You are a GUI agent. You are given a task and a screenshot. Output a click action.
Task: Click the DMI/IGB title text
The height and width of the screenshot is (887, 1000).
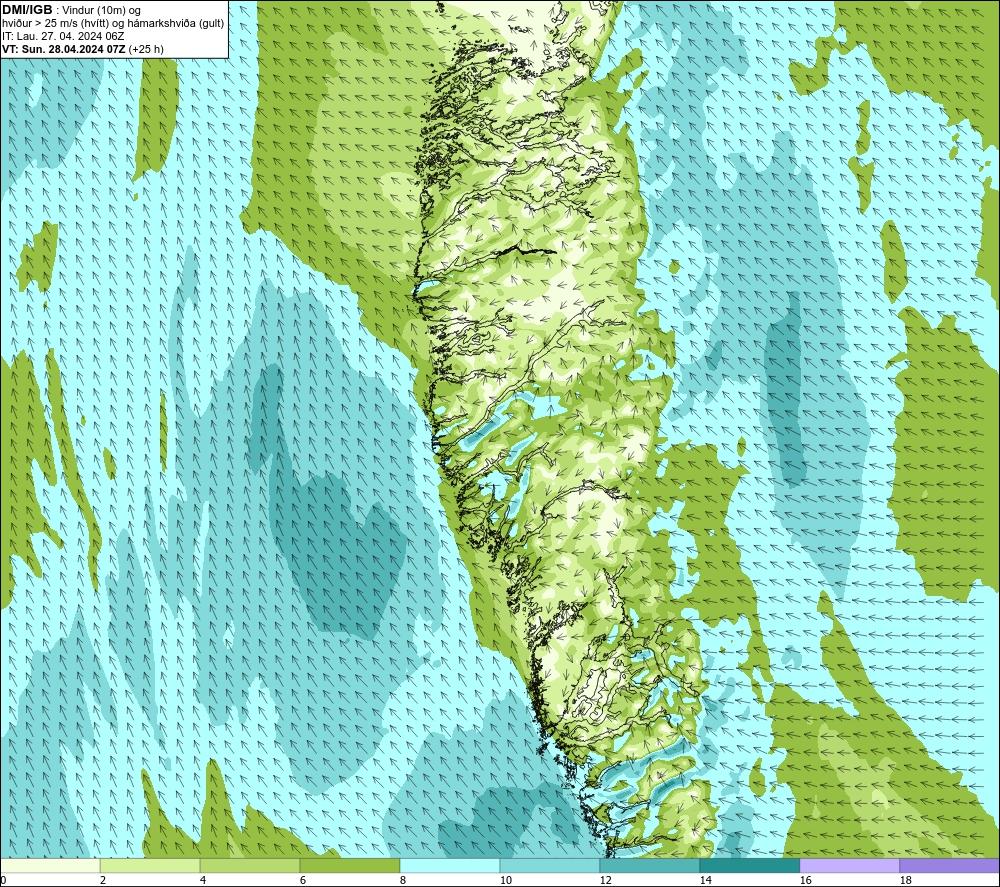click(x=27, y=10)
